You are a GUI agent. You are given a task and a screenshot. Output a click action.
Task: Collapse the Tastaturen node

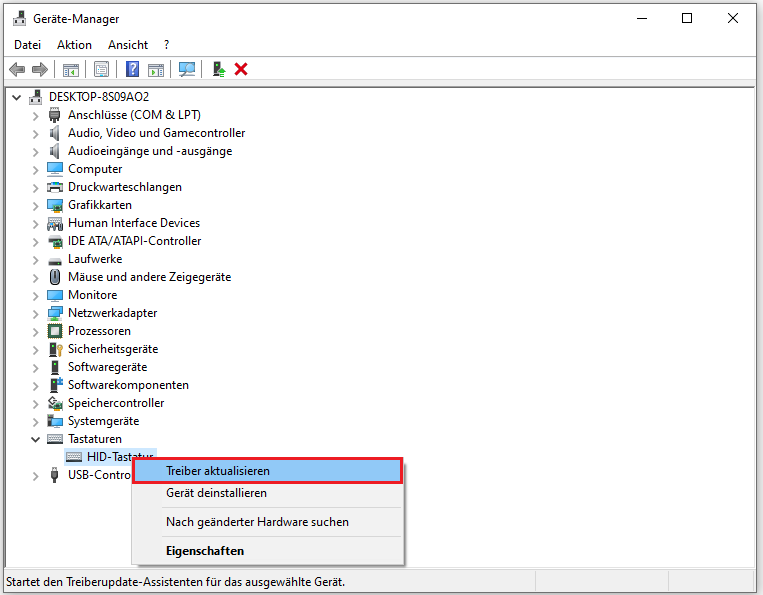[x=35, y=439]
